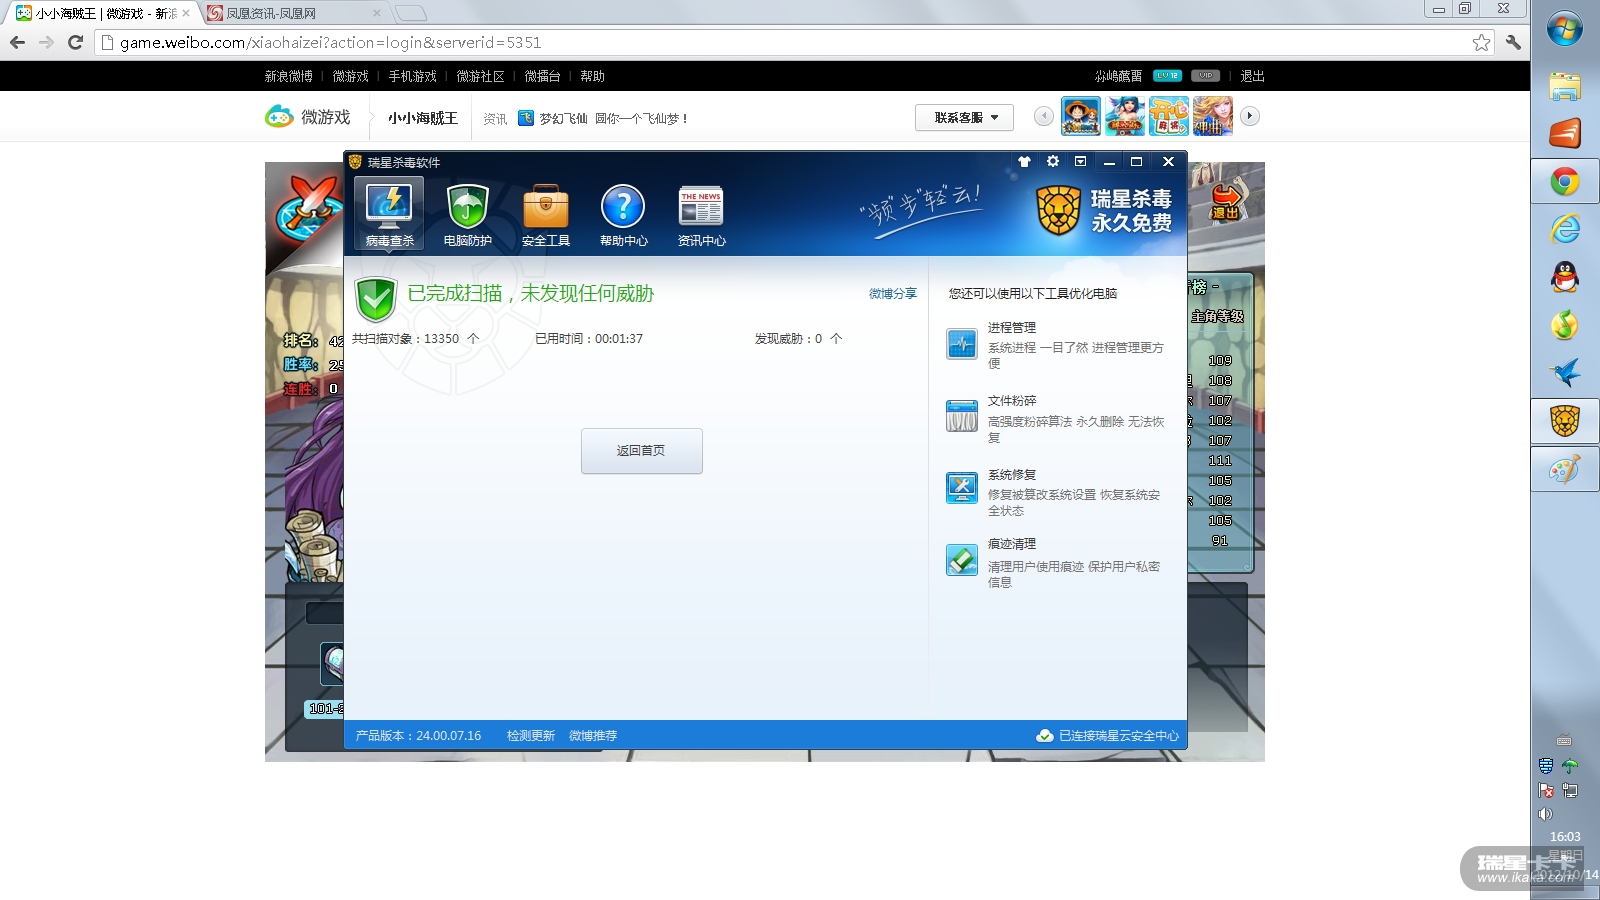Open the Paint app in the taskbar
Image resolution: width=1600 pixels, height=900 pixels.
pyautogui.click(x=1565, y=469)
